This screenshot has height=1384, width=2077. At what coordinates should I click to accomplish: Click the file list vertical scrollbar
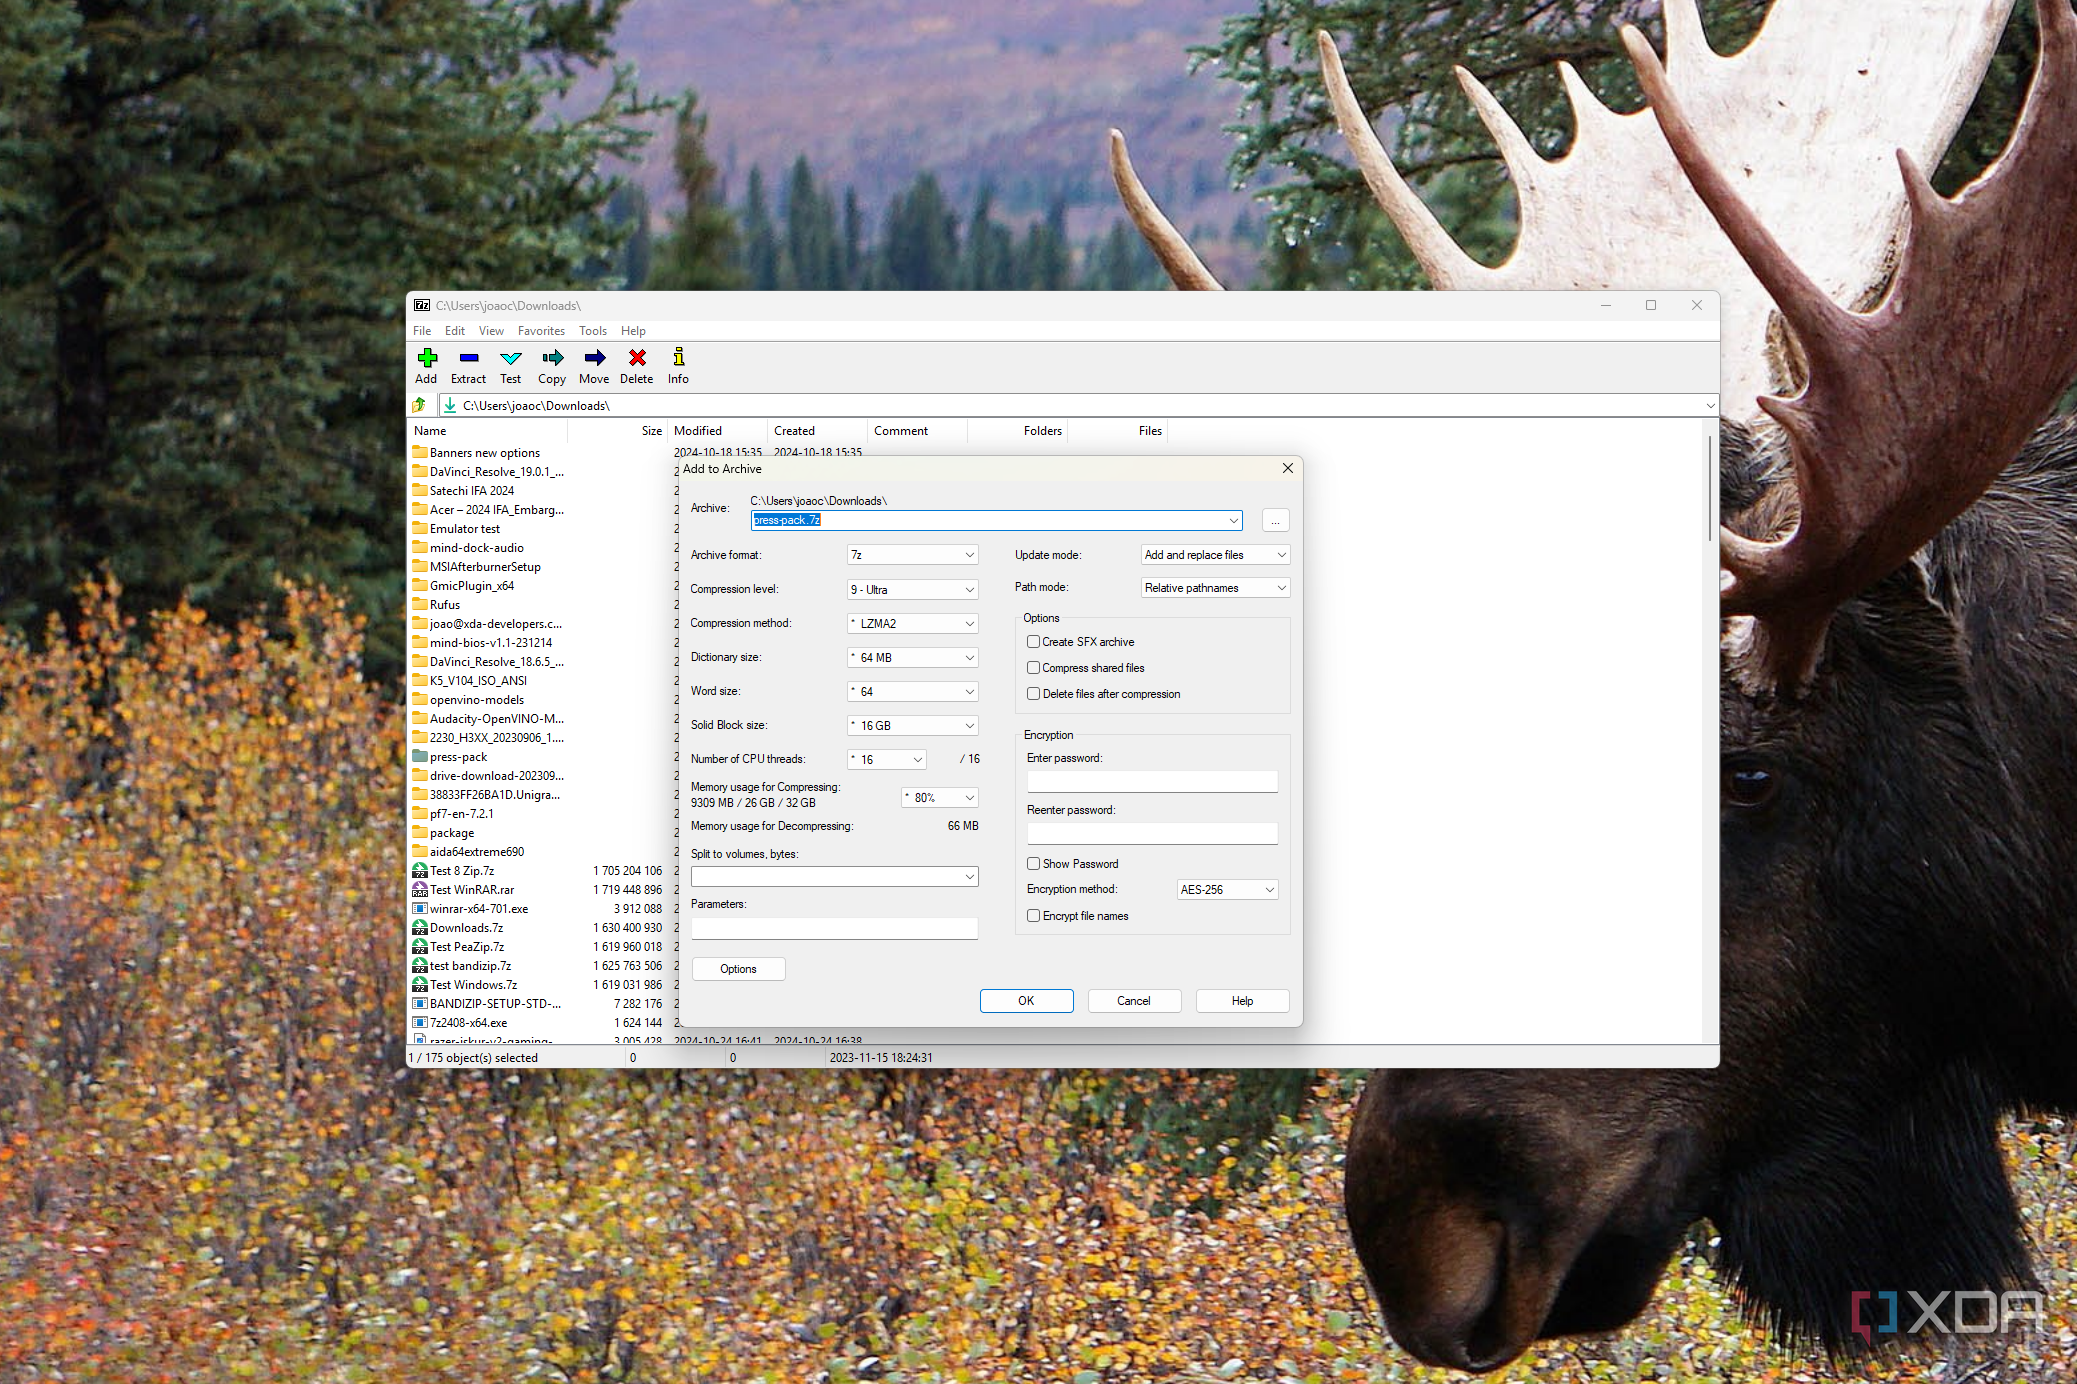(1710, 490)
